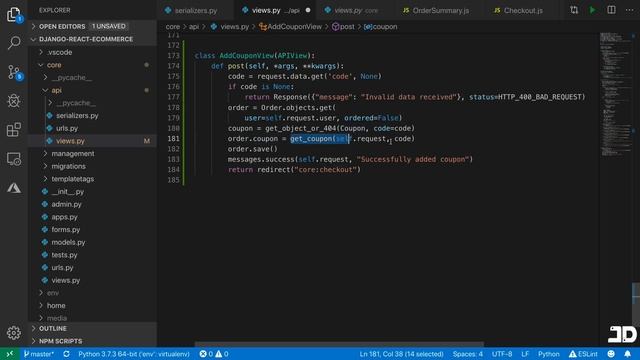Open apps.py in the explorer
Image resolution: width=640 pixels, height=360 pixels.
92,217
